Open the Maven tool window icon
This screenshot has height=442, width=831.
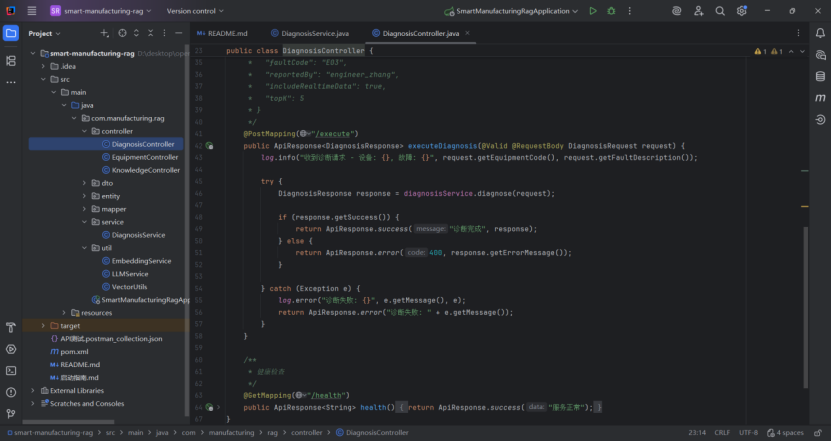point(820,98)
